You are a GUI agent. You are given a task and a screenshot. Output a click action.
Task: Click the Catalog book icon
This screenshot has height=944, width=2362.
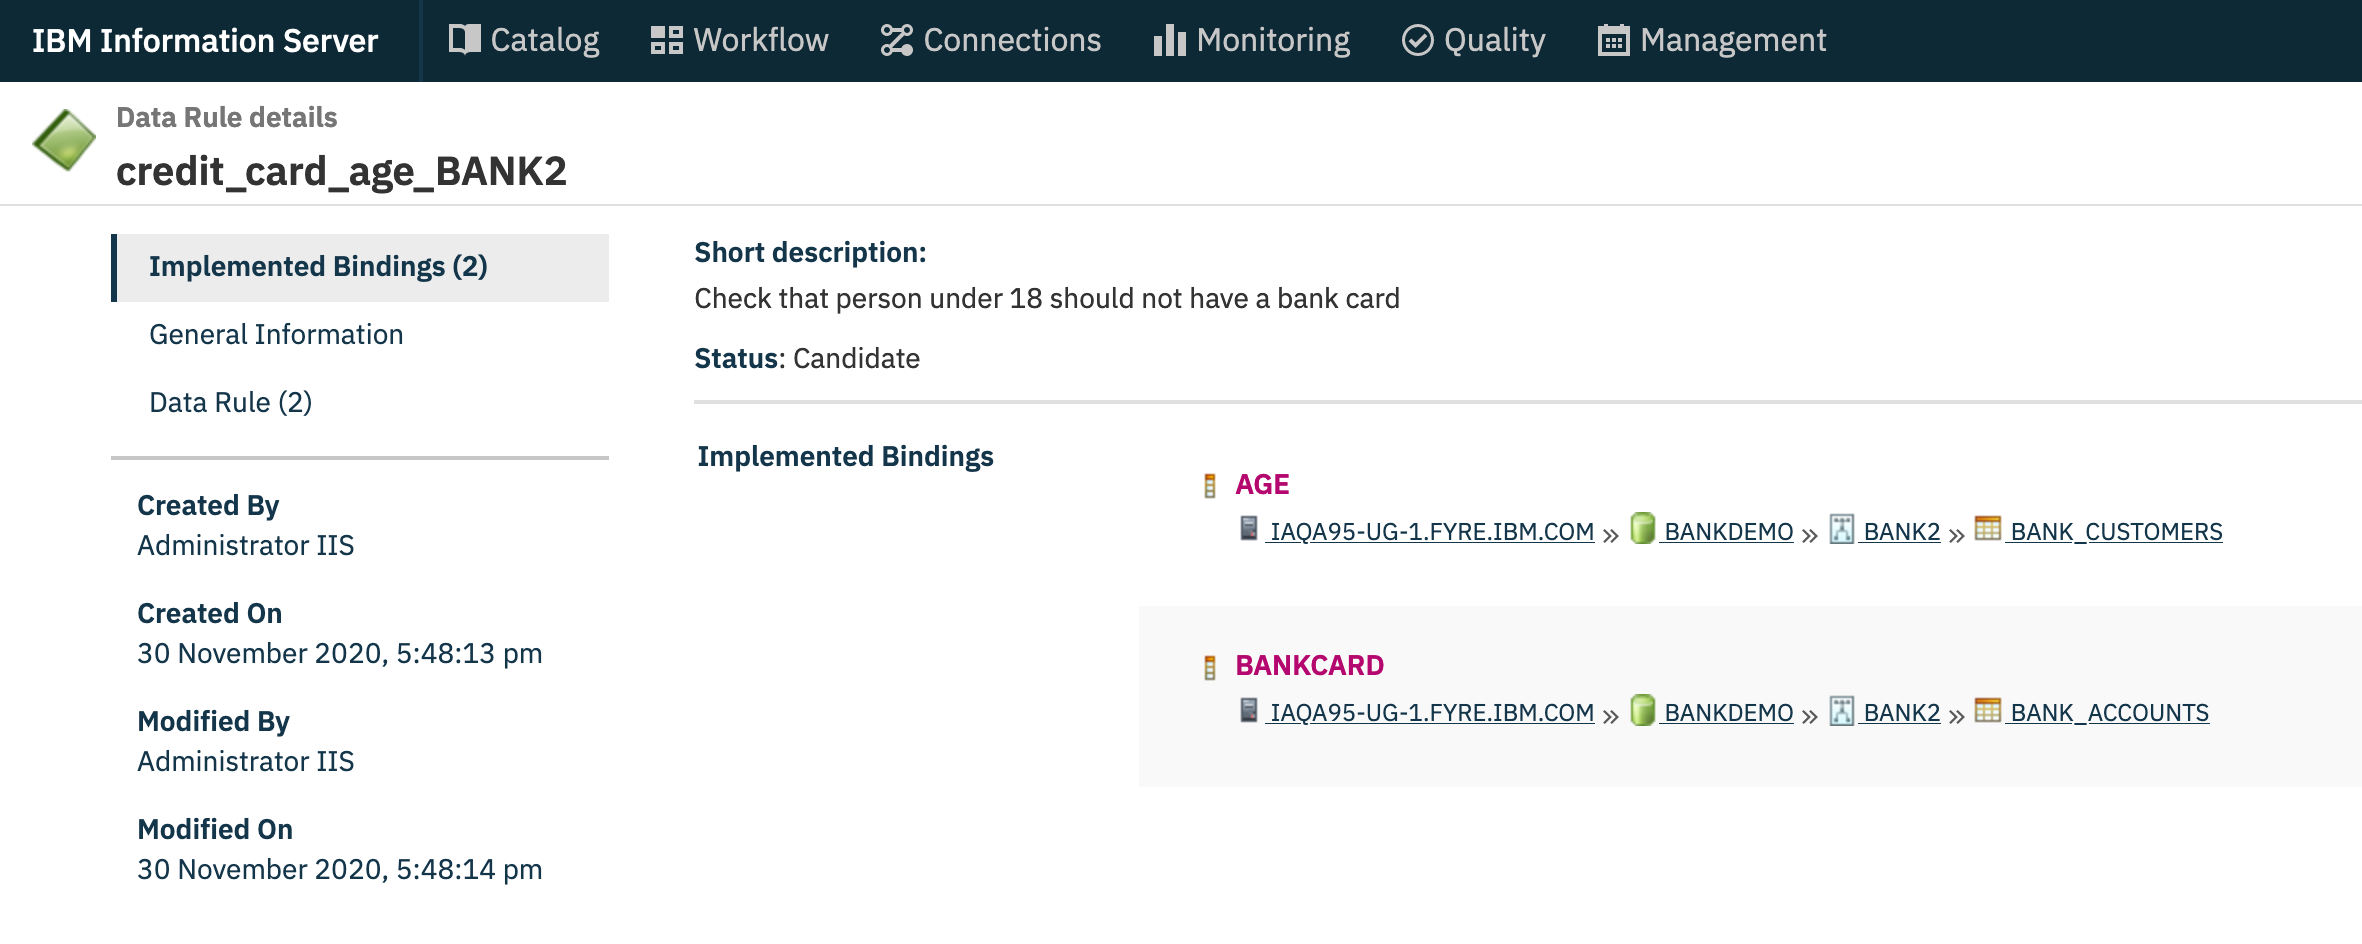pos(464,40)
